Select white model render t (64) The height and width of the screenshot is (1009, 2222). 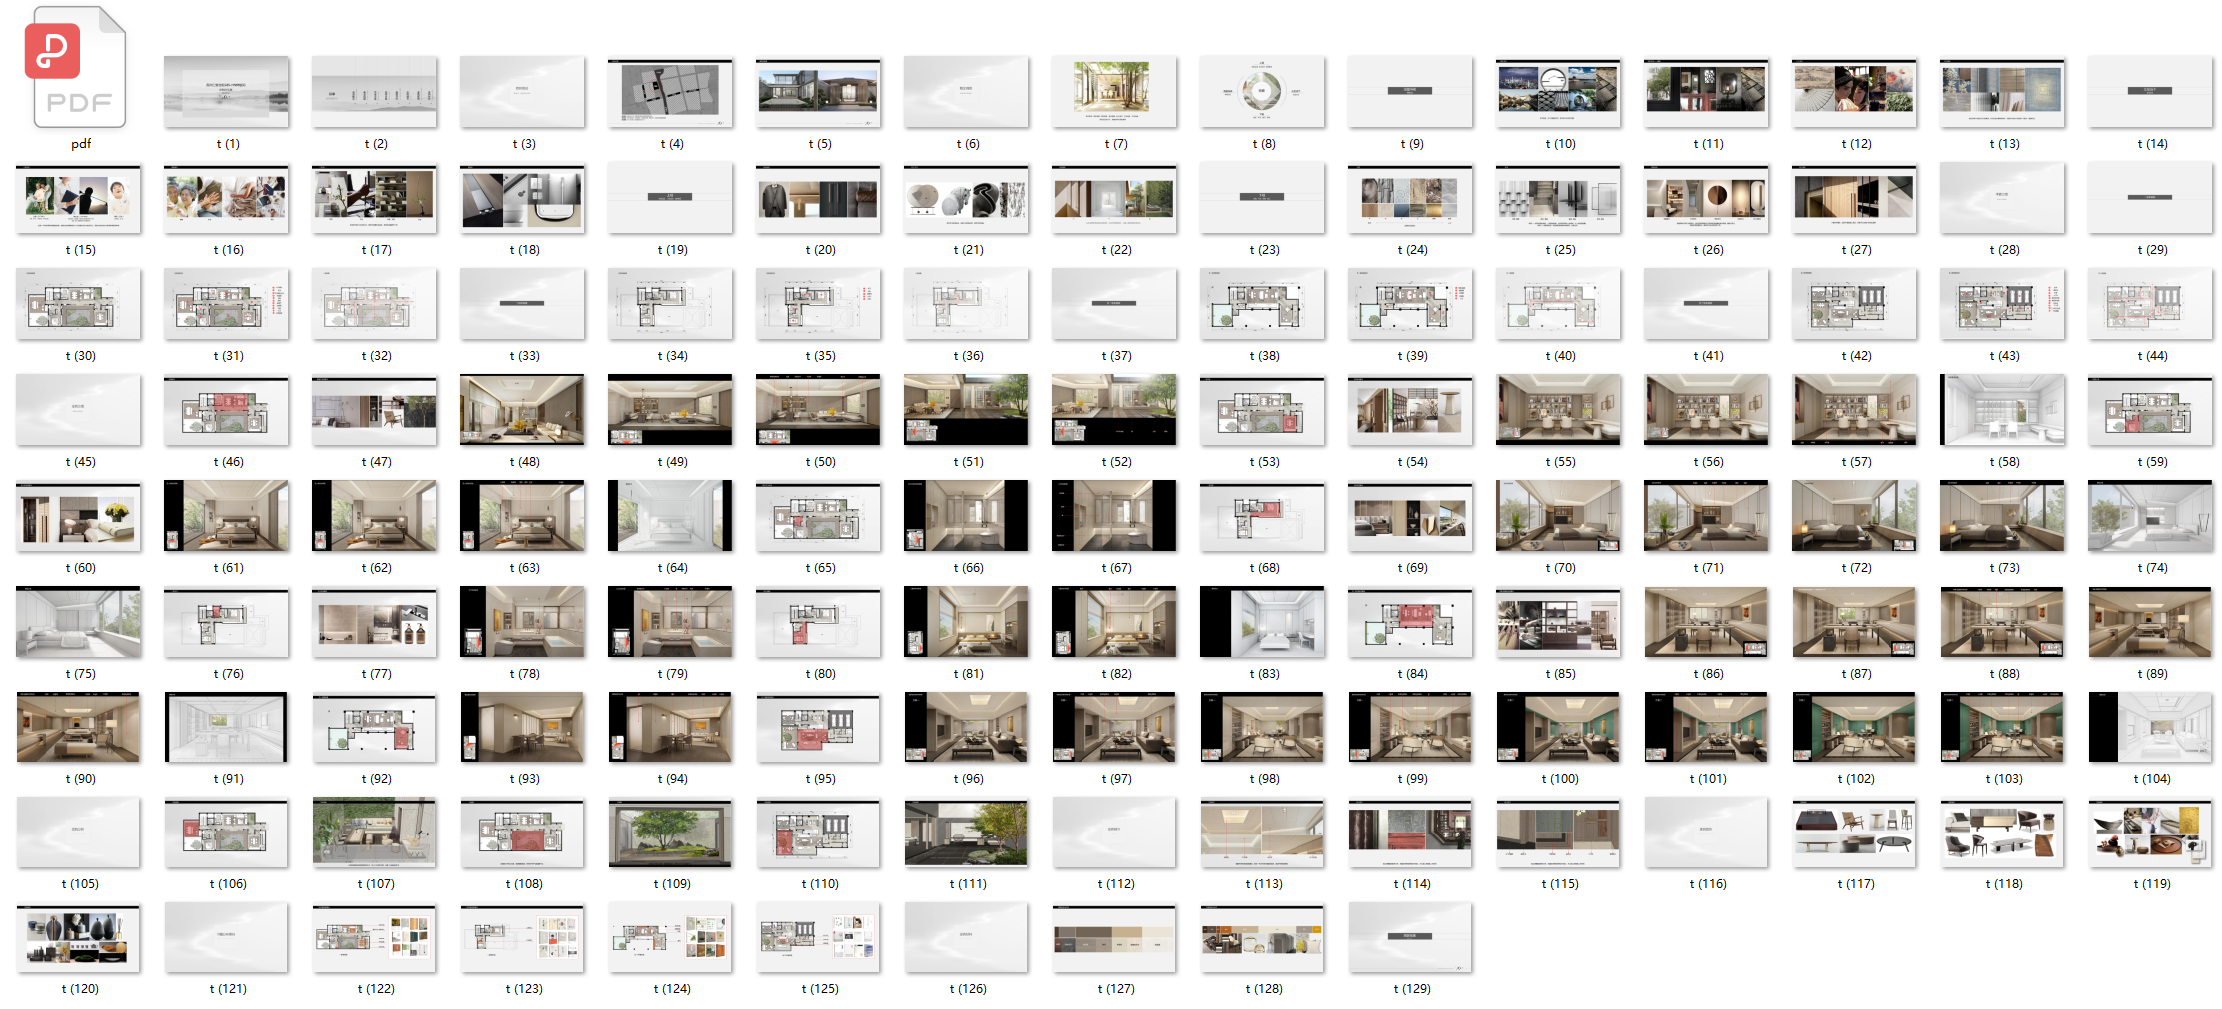(x=671, y=516)
